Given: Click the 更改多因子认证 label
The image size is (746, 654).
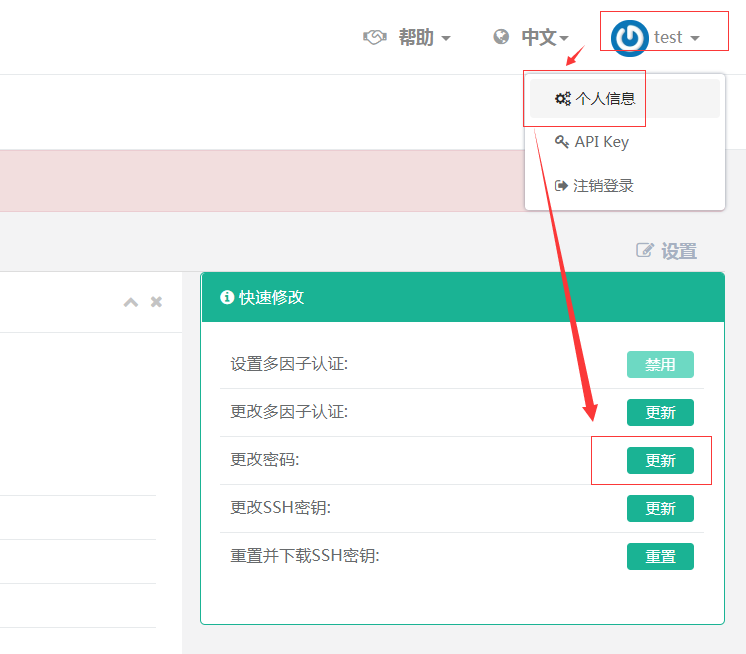Looking at the screenshot, I should click(289, 411).
